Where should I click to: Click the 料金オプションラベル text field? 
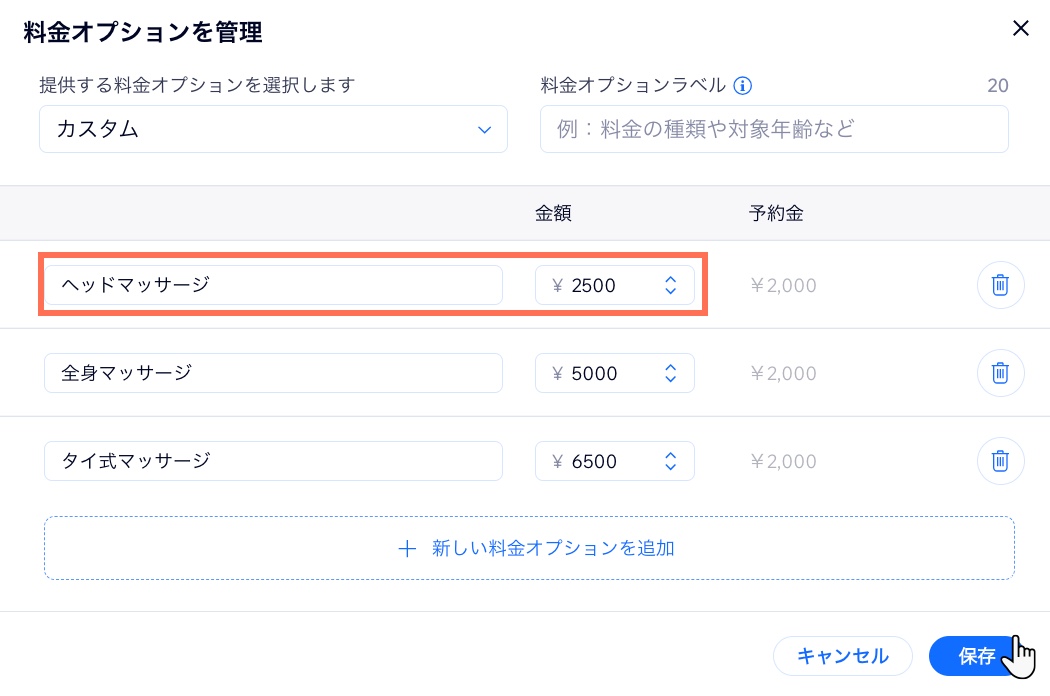tap(773, 129)
